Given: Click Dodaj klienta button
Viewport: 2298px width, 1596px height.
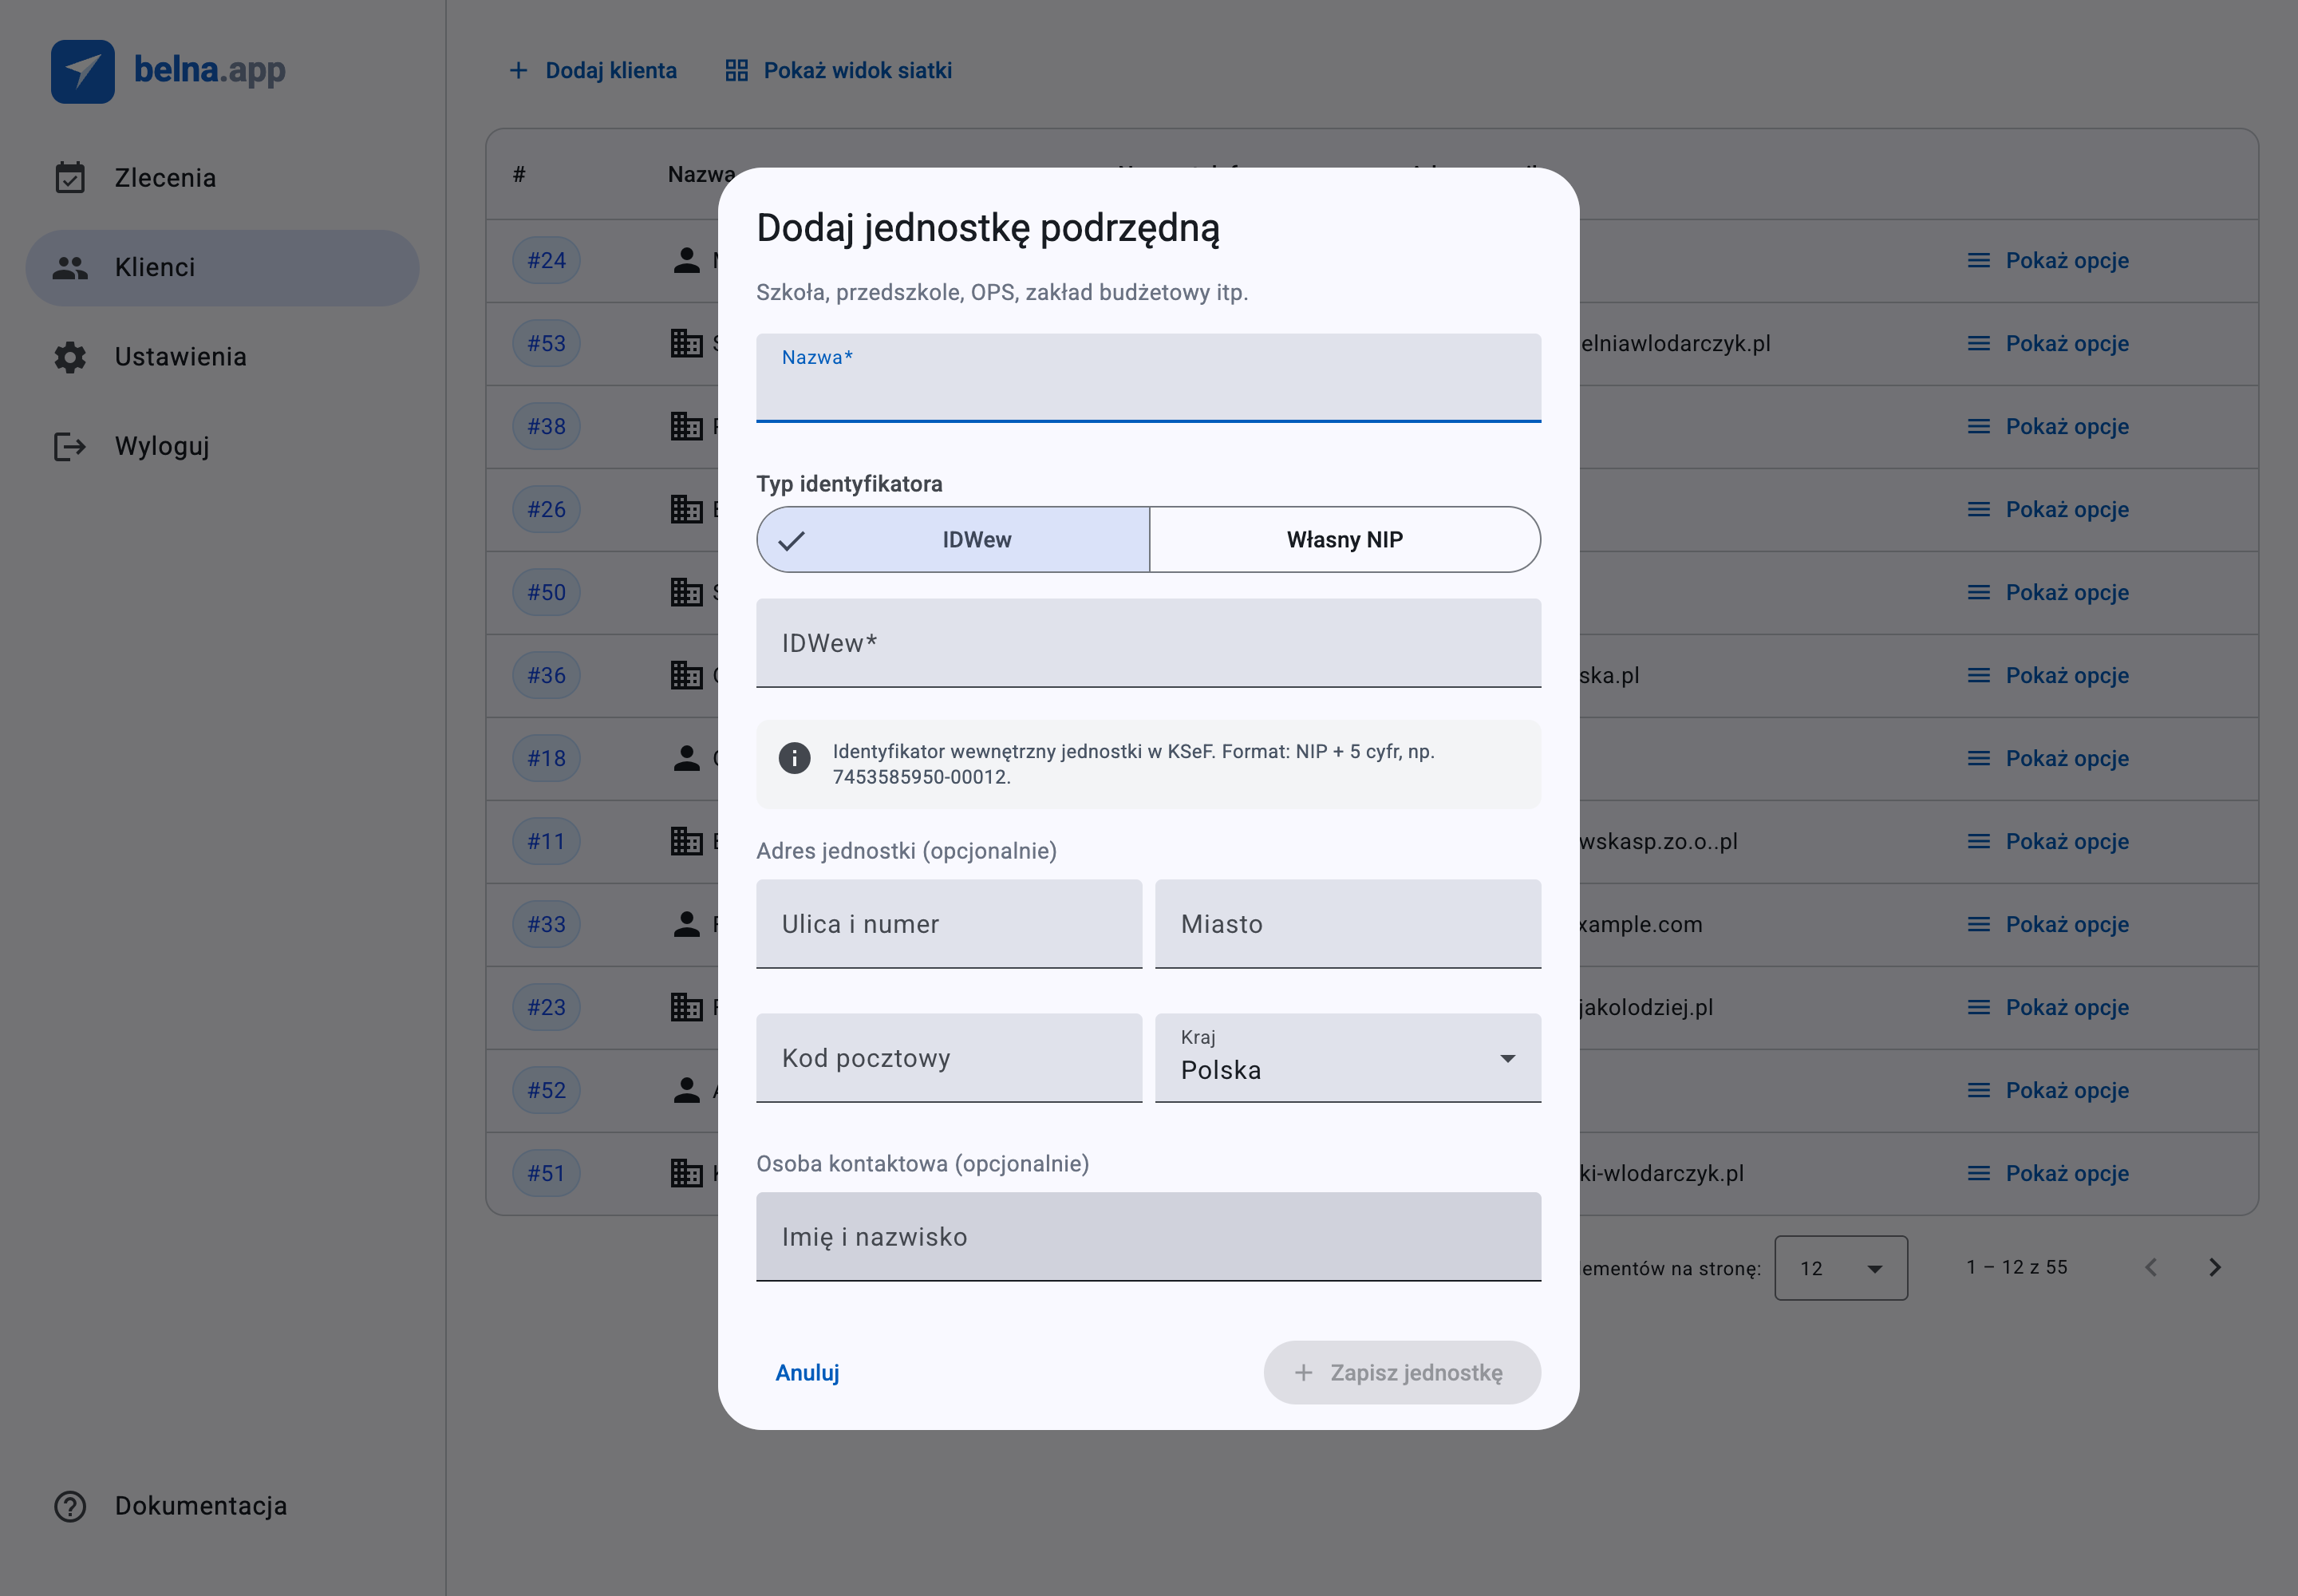Looking at the screenshot, I should [593, 71].
